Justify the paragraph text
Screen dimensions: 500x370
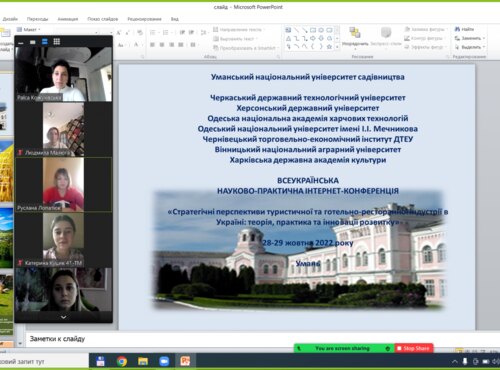[181, 45]
